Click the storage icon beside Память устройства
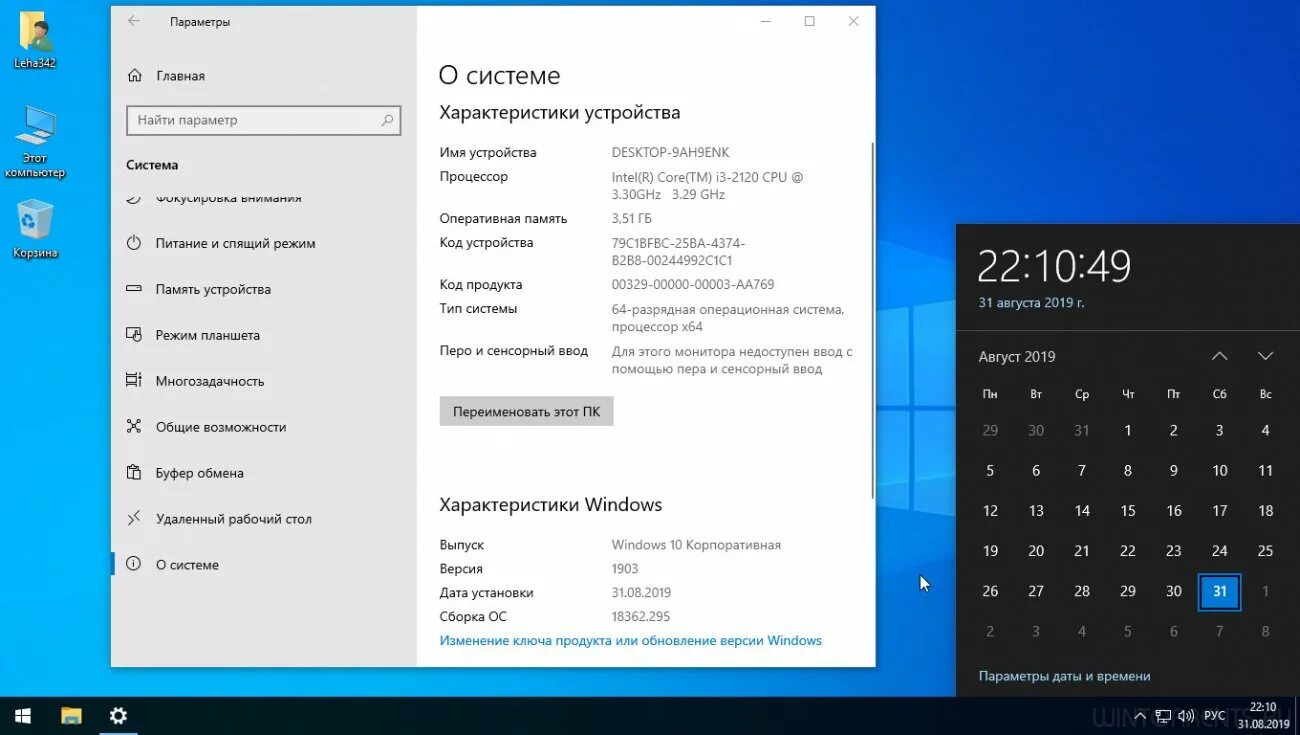The image size is (1300, 735). (134, 289)
